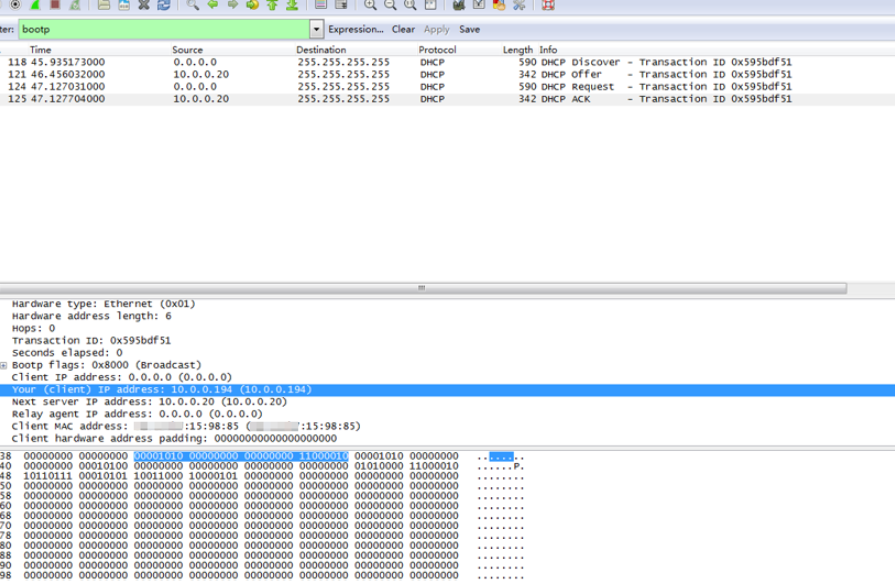
Task: Select 'Relay agent IP address: 0.0.0.0'
Action: [137, 414]
